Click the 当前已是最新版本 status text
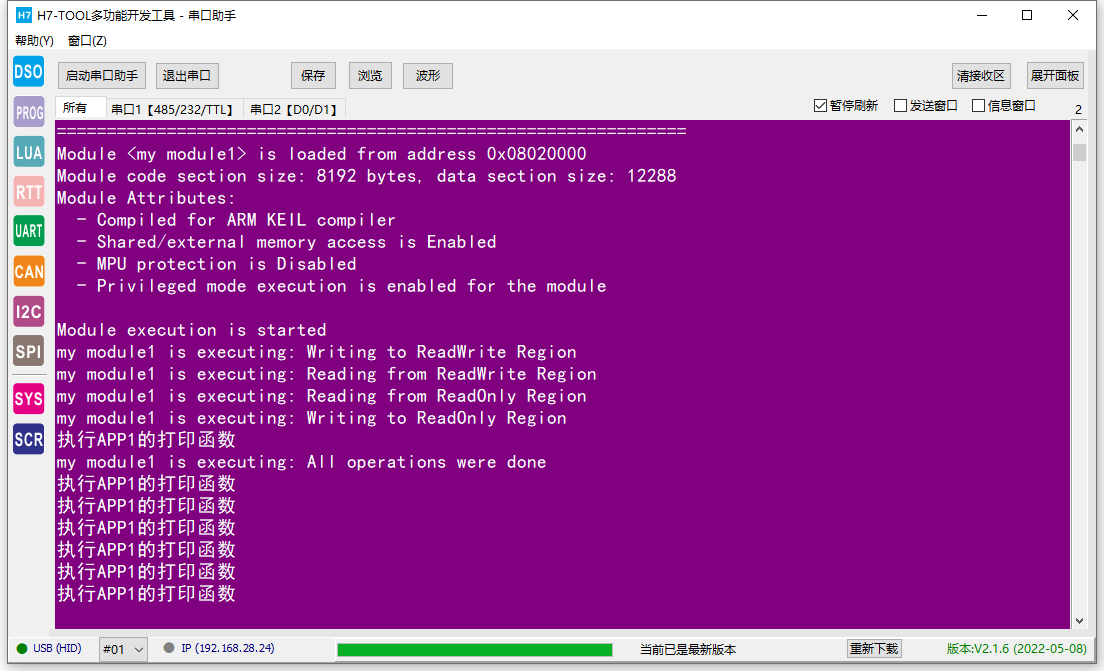Image resolution: width=1104 pixels, height=671 pixels. 688,649
